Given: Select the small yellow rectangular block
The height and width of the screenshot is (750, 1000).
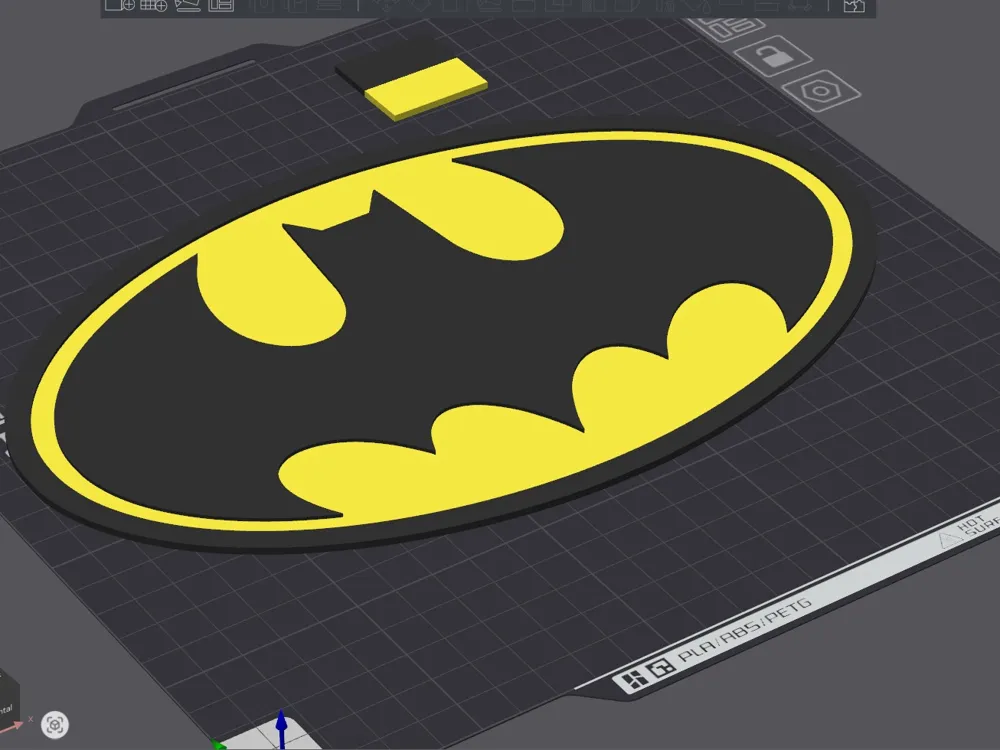Looking at the screenshot, I should coord(426,88).
